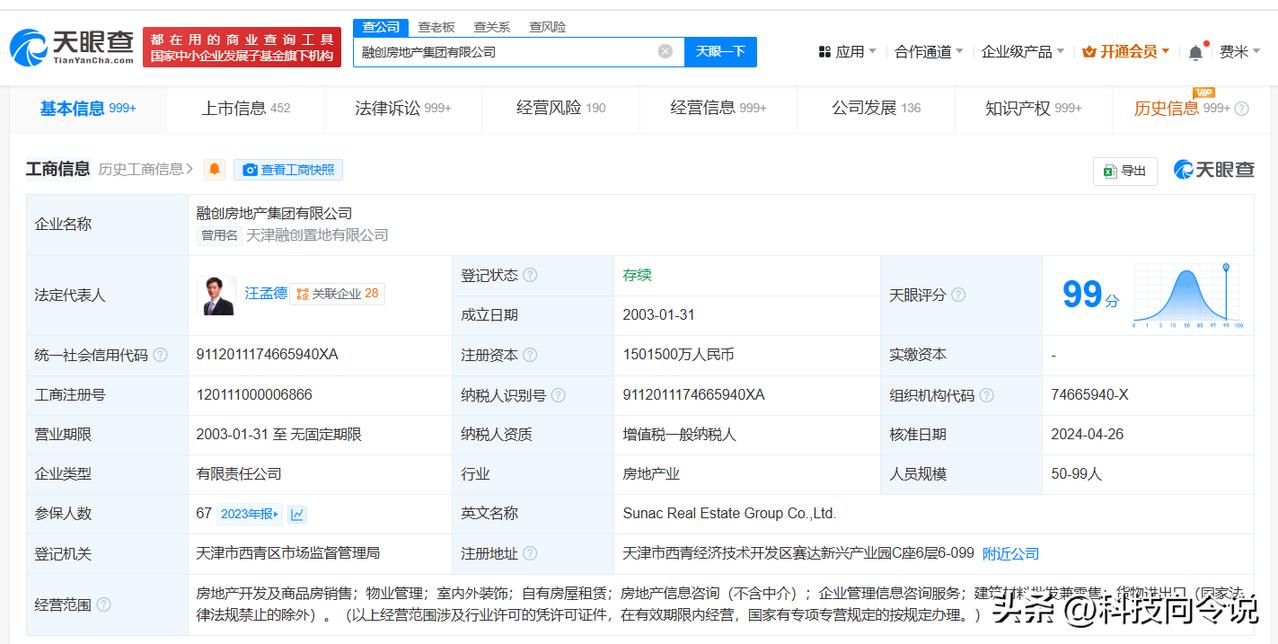
Task: Click the 天眼一下 search button
Action: (720, 52)
